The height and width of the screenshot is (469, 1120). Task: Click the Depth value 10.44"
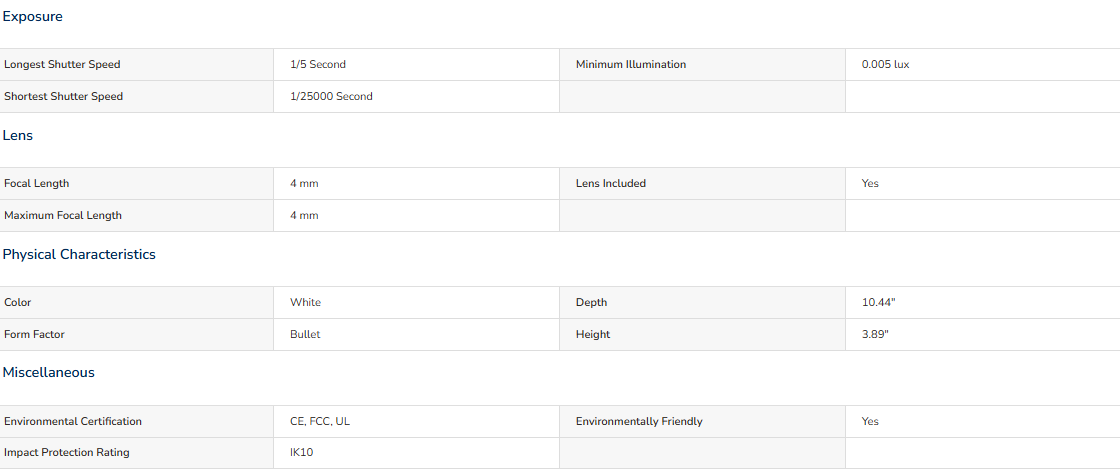(x=879, y=303)
